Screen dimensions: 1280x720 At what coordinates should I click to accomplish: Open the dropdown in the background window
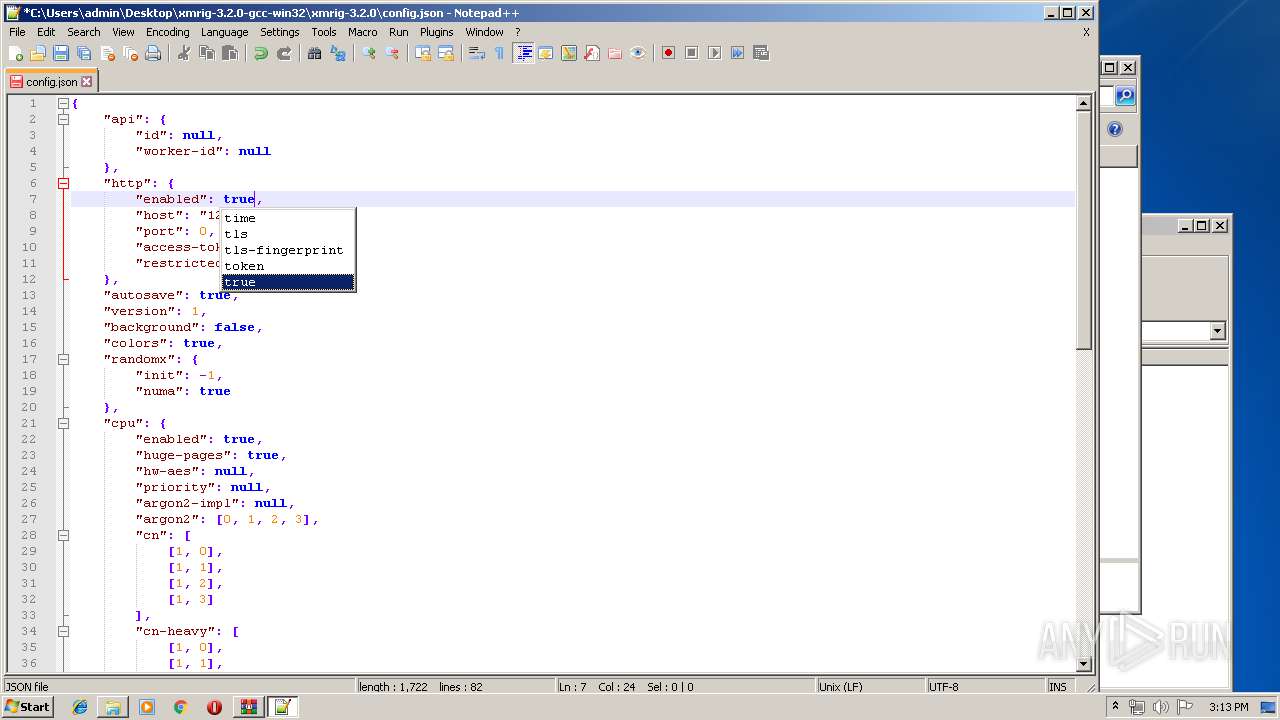[x=1217, y=331]
